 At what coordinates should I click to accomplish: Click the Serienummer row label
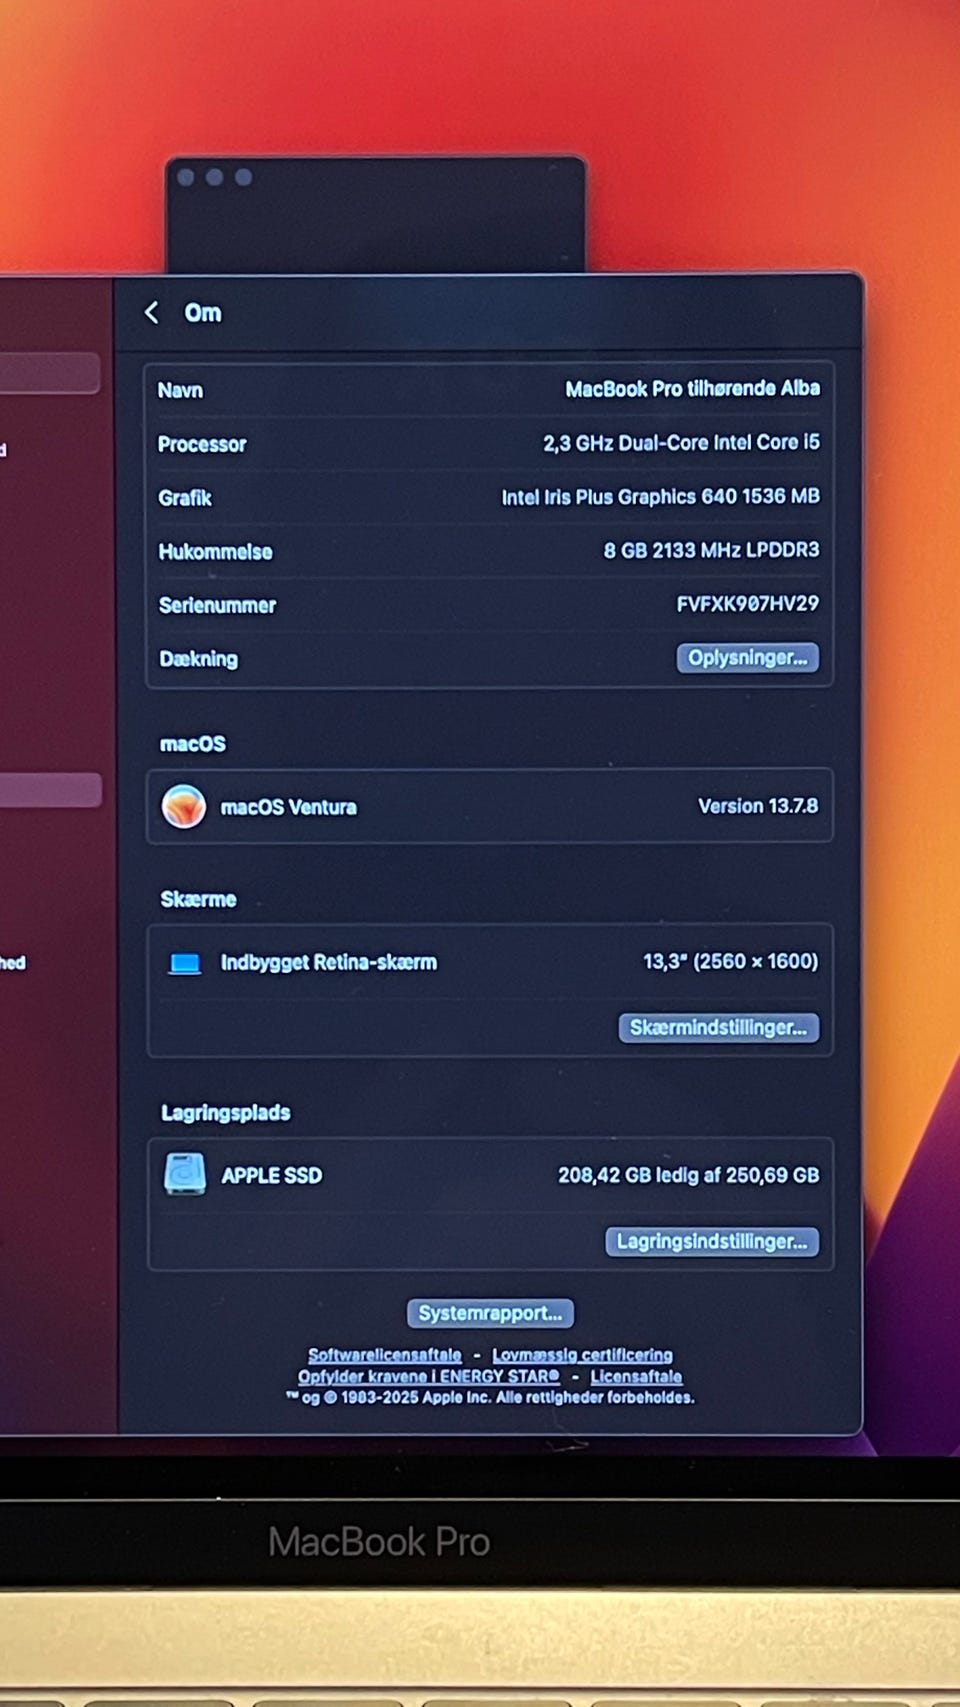tap(217, 606)
